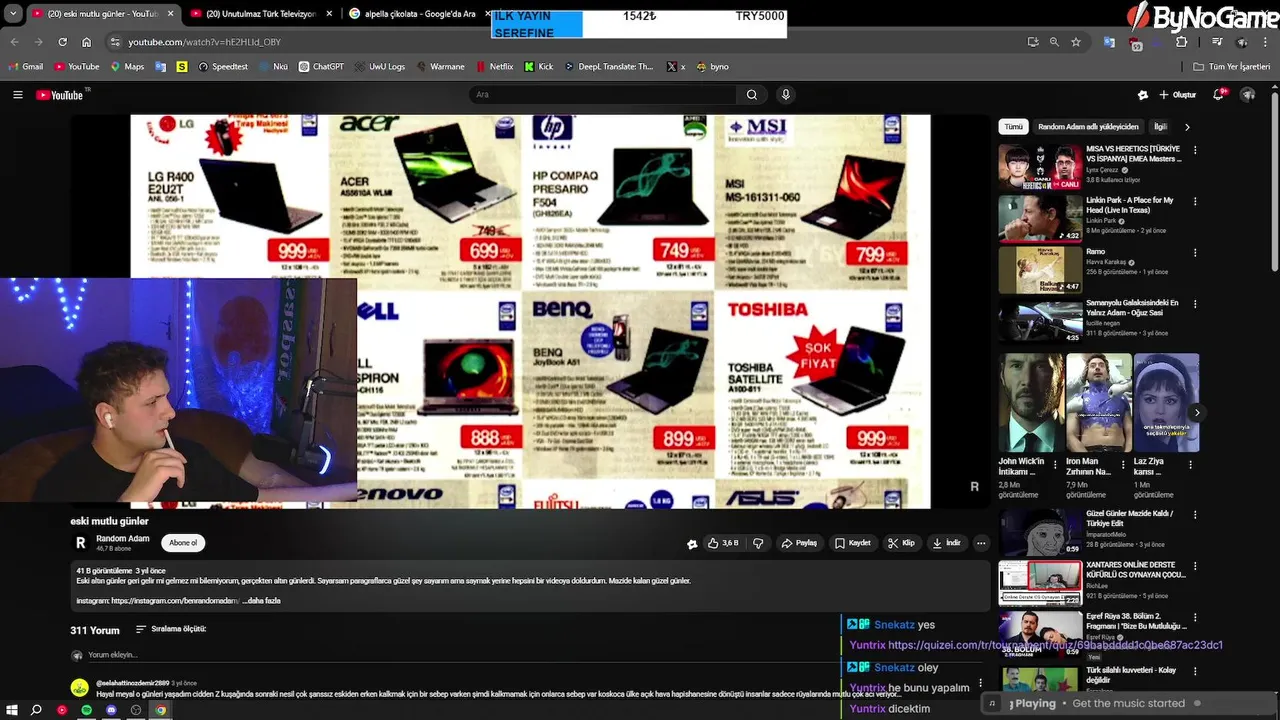Open the Sıralama ölçütü sort dropdown
The image size is (1280, 720).
pyautogui.click(x=170, y=629)
